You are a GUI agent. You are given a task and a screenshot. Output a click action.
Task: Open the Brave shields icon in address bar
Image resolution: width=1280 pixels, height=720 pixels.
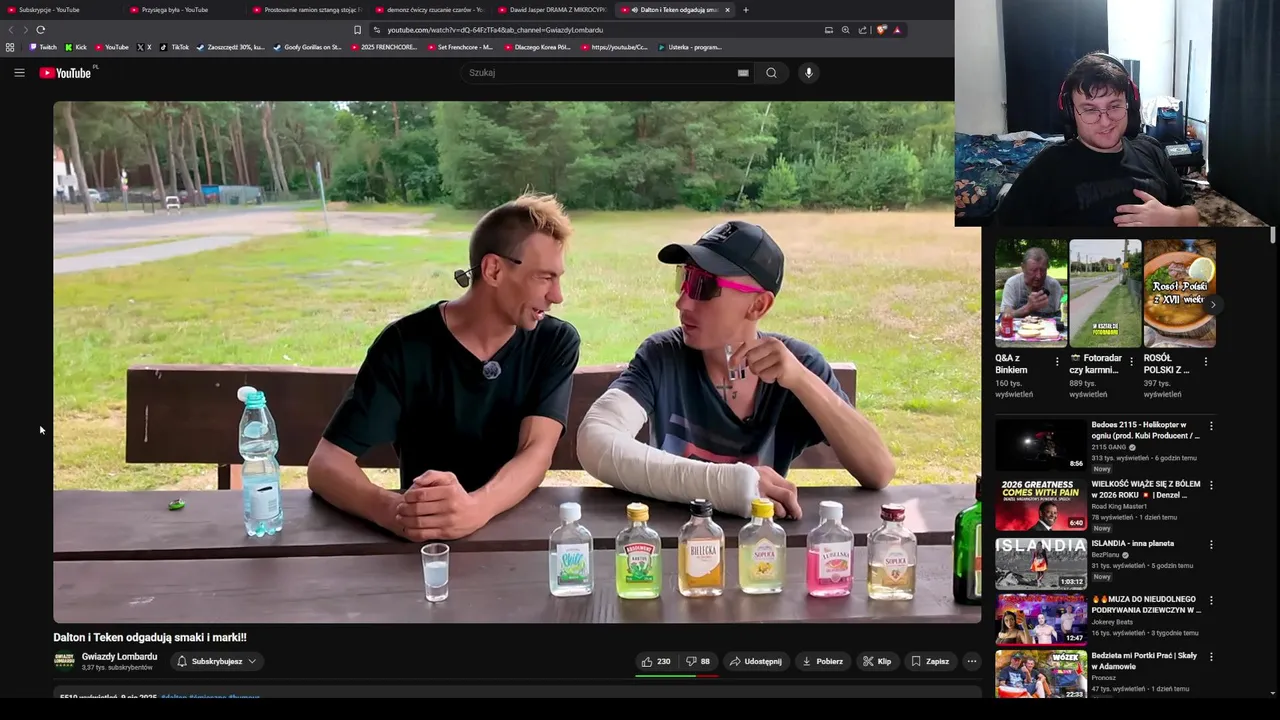pos(881,30)
